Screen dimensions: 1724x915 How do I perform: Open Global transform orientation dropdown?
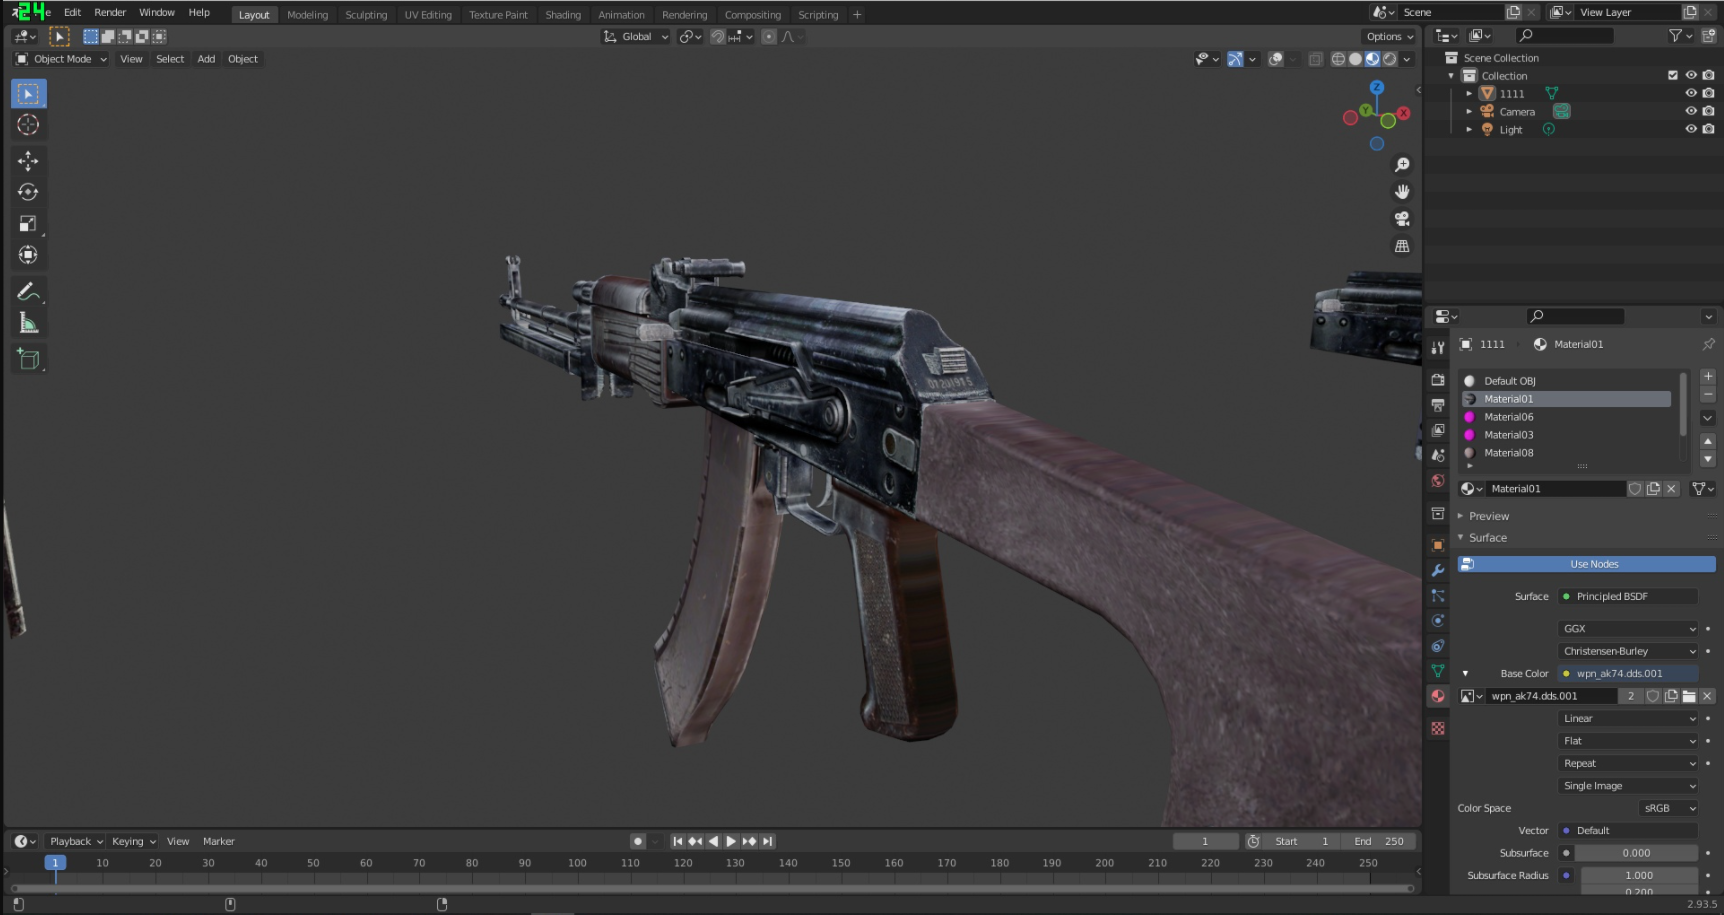(635, 37)
